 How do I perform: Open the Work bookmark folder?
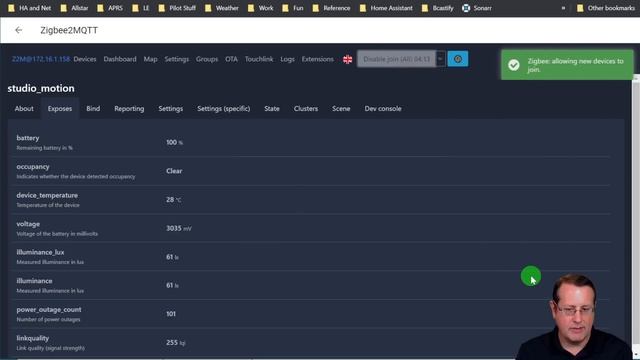click(x=260, y=8)
